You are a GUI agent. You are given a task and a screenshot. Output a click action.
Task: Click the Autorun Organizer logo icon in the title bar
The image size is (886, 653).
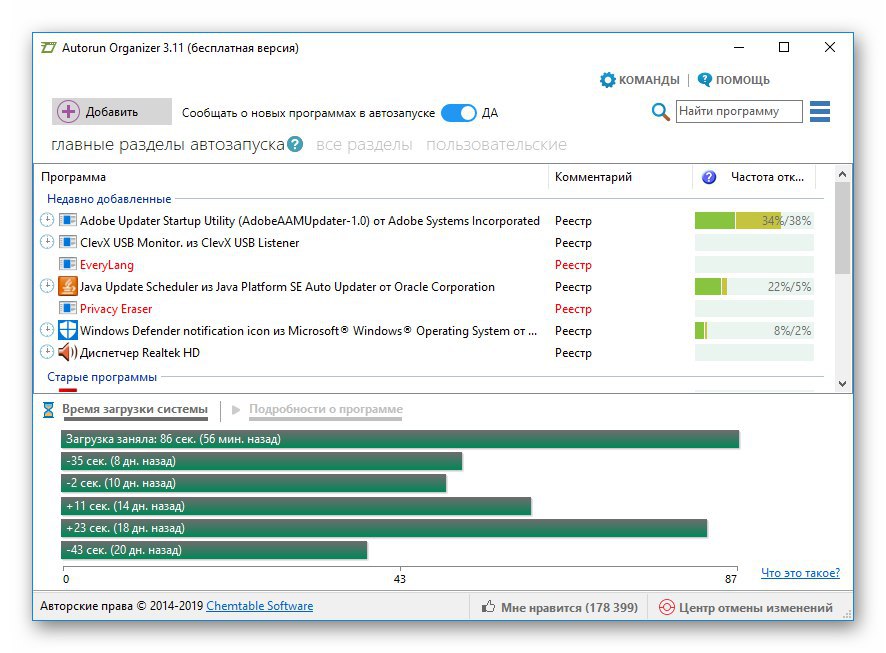pos(49,48)
